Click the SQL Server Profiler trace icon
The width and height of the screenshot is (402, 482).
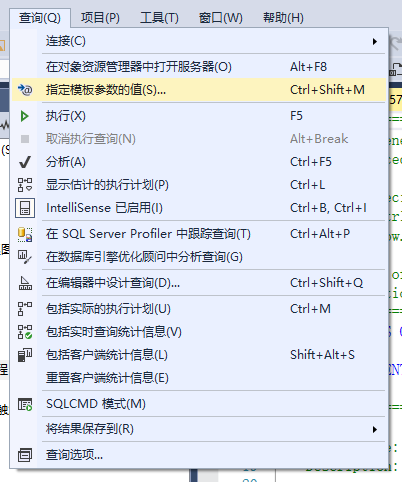[25, 234]
